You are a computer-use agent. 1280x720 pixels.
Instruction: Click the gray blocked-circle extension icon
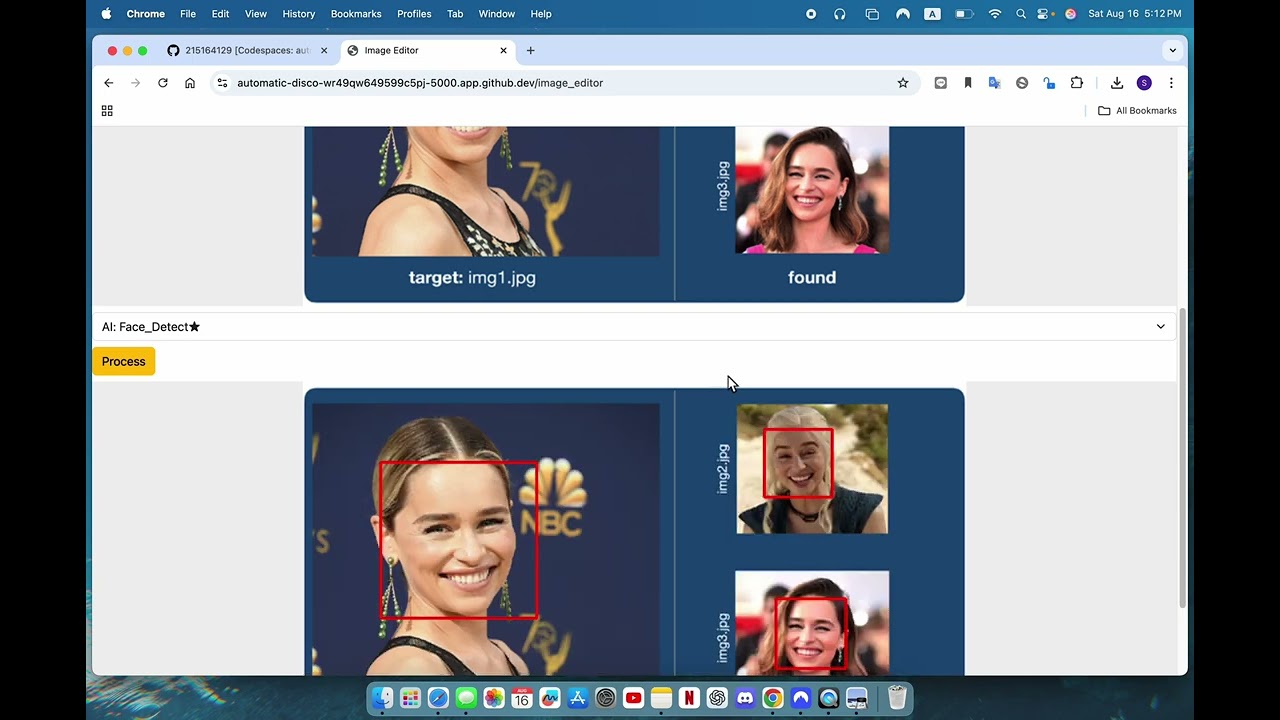[x=1022, y=83]
